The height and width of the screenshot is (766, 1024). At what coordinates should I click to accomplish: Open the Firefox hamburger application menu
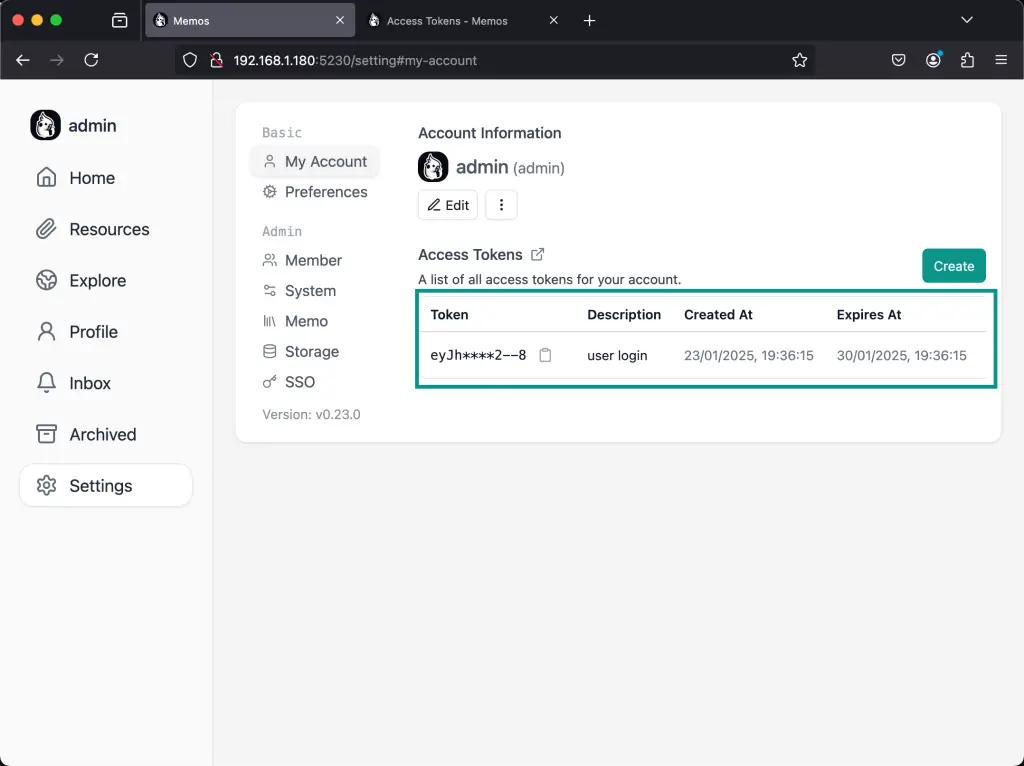(1001, 60)
